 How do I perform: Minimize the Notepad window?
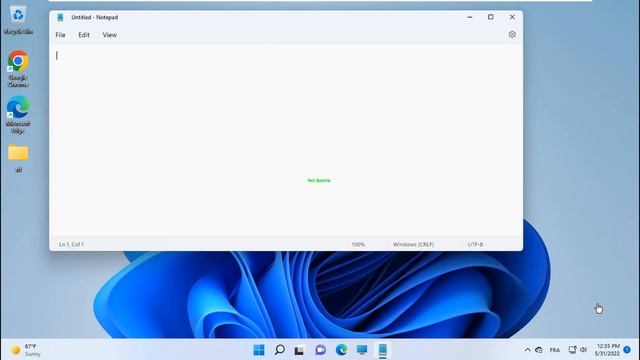tap(469, 17)
